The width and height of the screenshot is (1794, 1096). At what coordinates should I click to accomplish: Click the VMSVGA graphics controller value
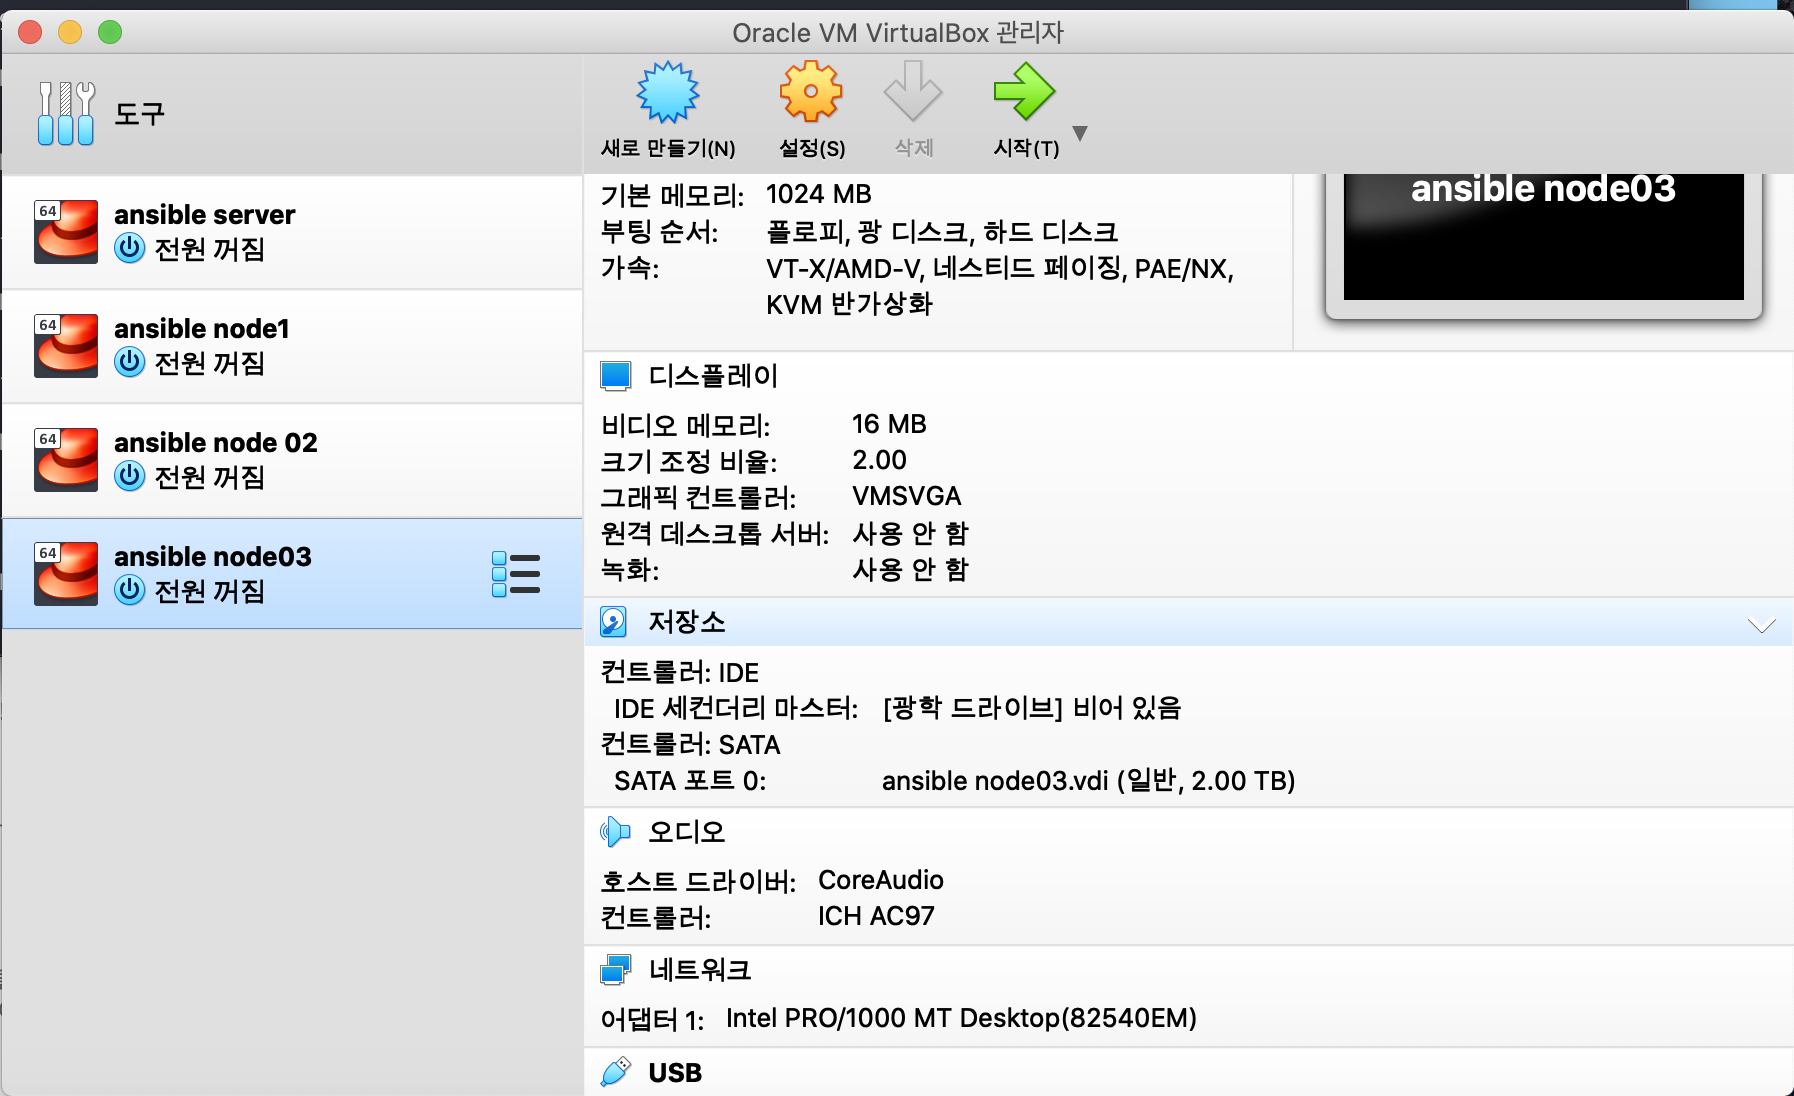[x=906, y=496]
